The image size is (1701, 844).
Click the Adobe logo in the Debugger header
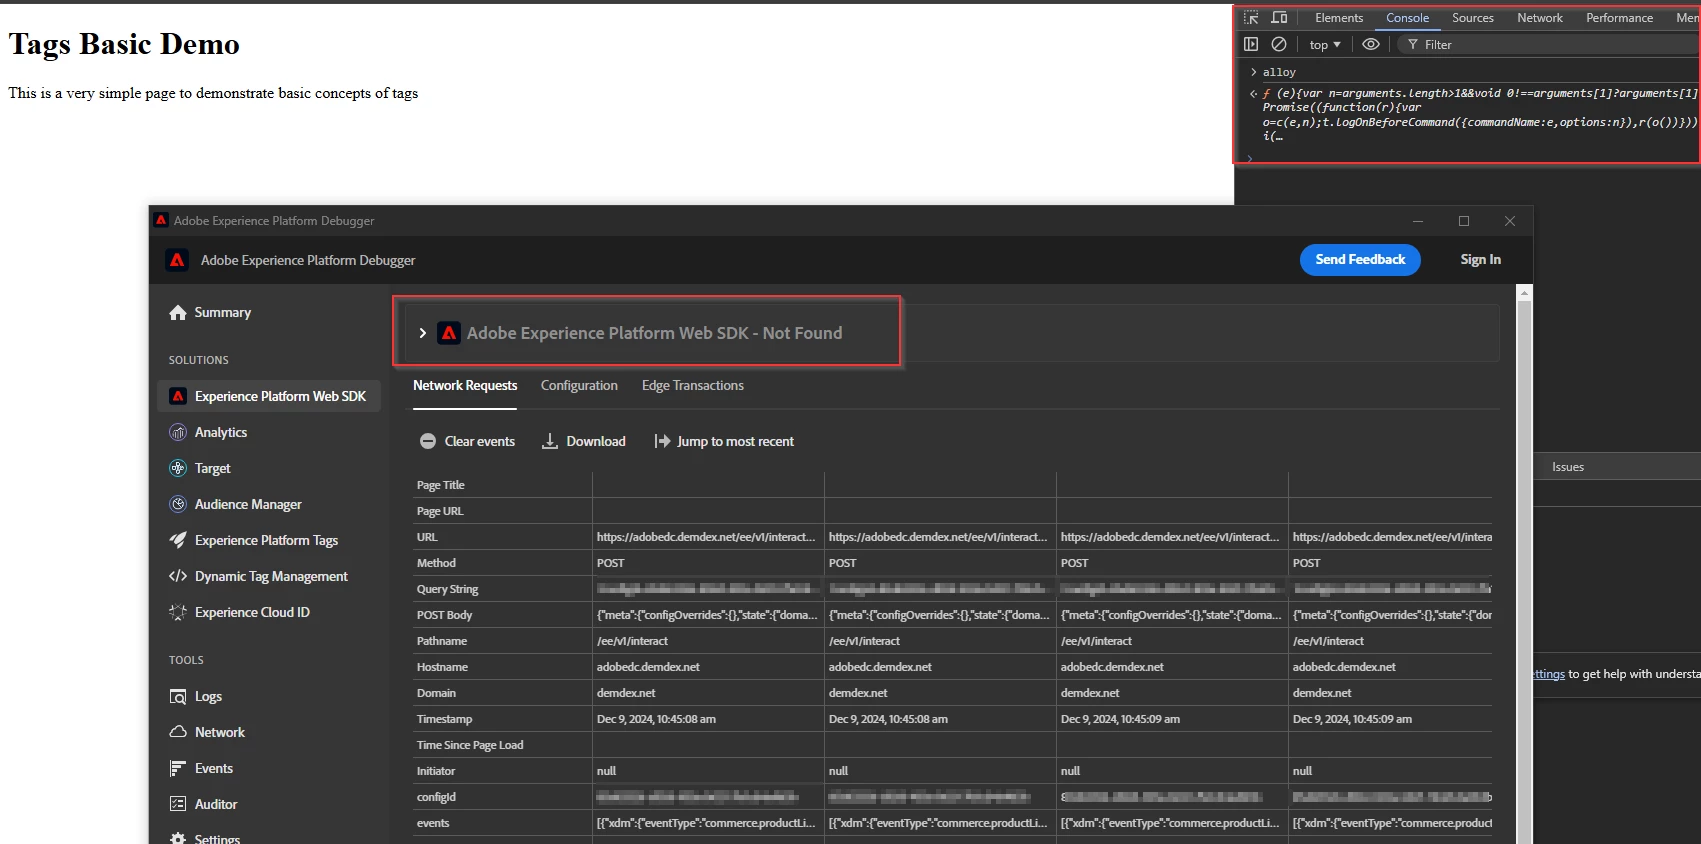click(177, 260)
